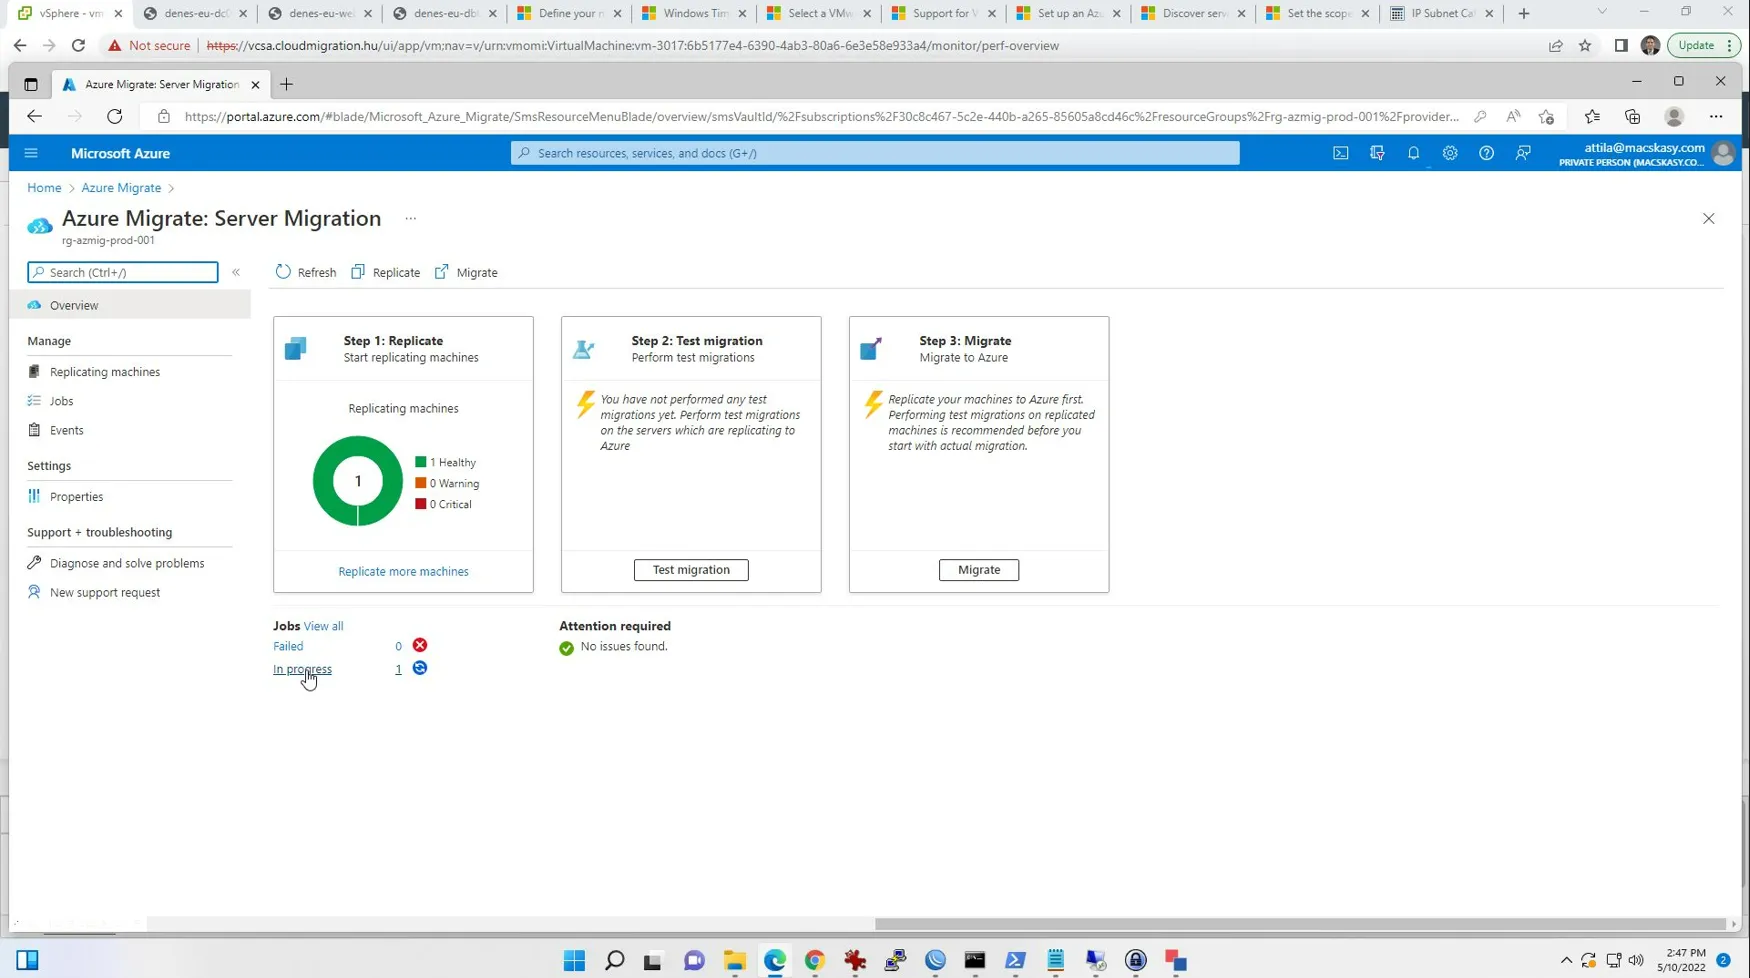Screen dimensions: 1750x978
Task: Click the Chrome Update button
Action: coord(1704,46)
